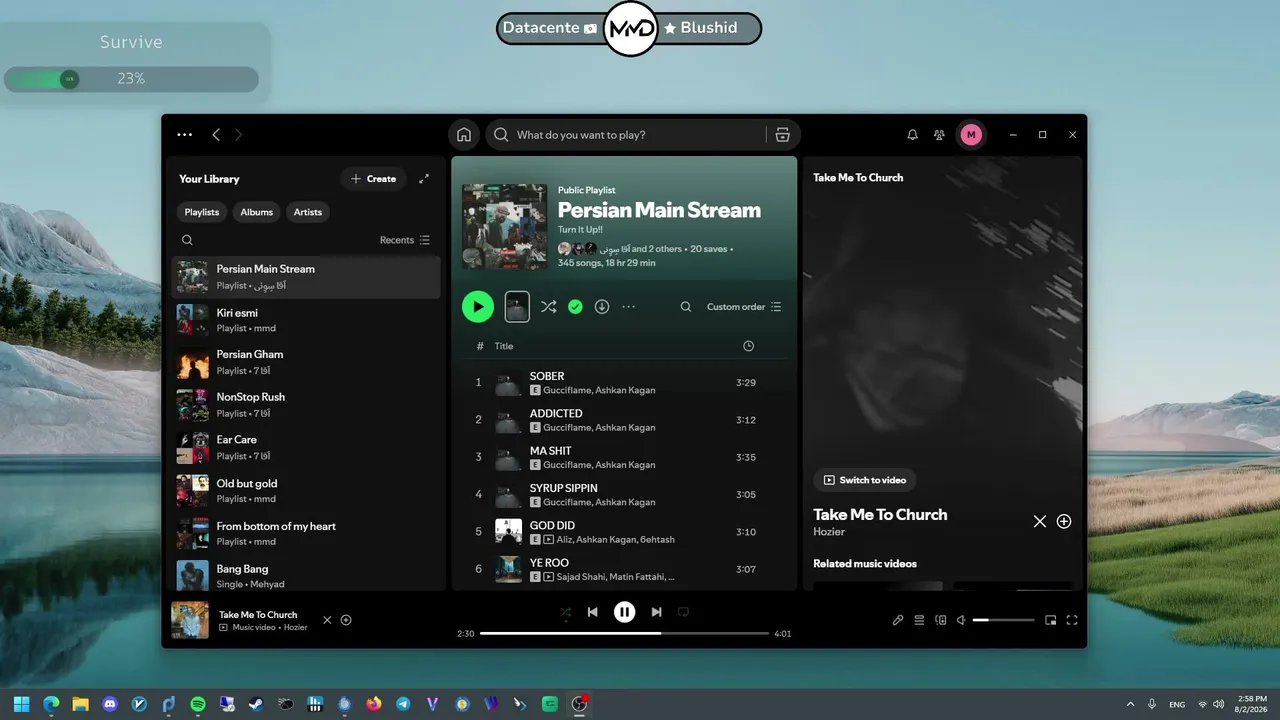Sort tracks by Title column

(x=504, y=346)
